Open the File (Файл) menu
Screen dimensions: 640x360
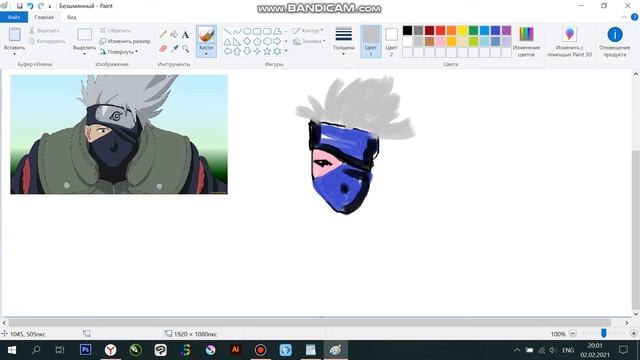pos(14,17)
